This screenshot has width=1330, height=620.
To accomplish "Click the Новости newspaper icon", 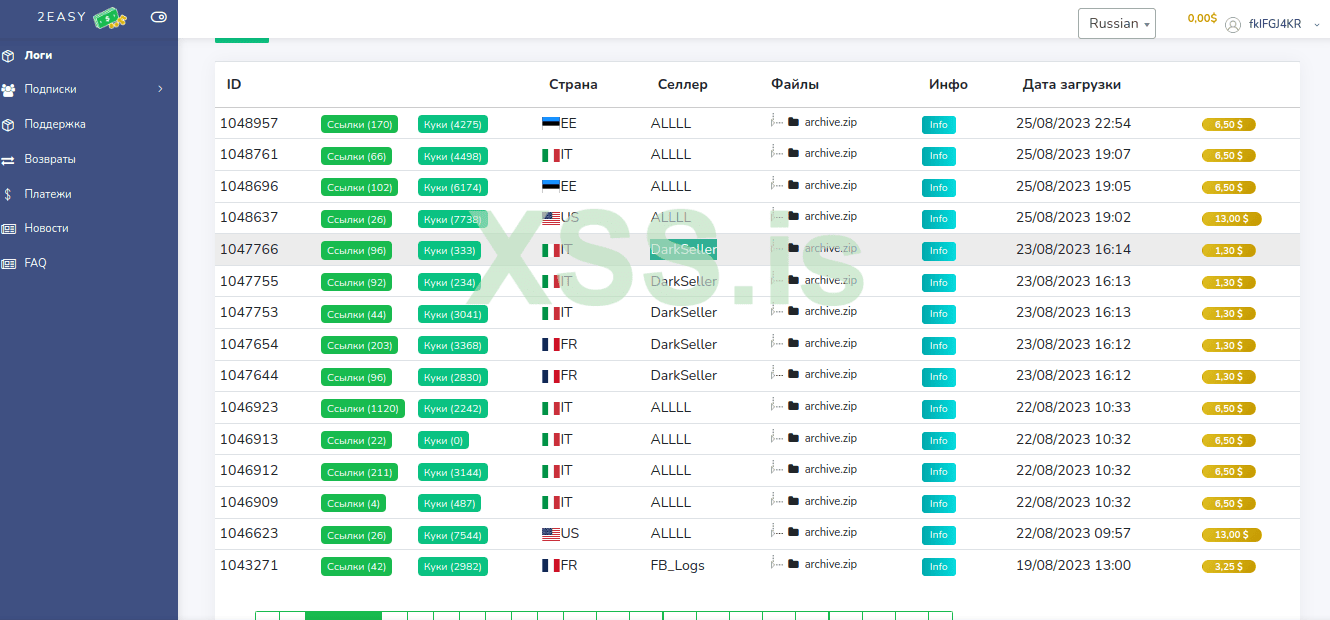I will pyautogui.click(x=8, y=229).
